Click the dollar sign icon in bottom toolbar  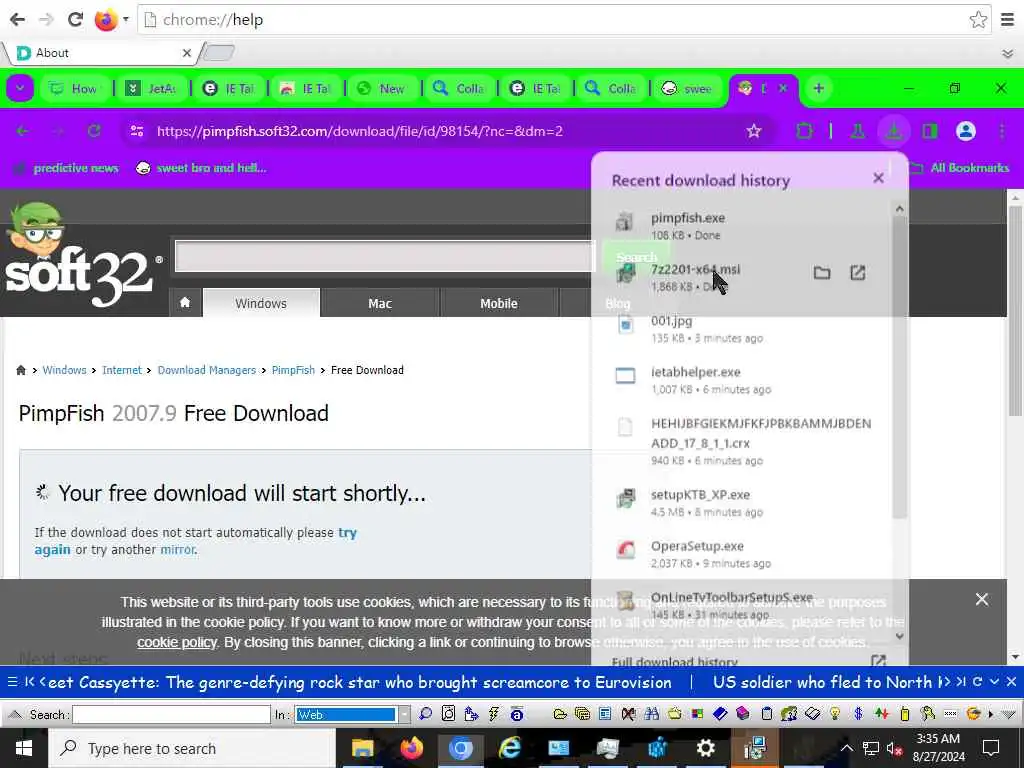click(858, 714)
